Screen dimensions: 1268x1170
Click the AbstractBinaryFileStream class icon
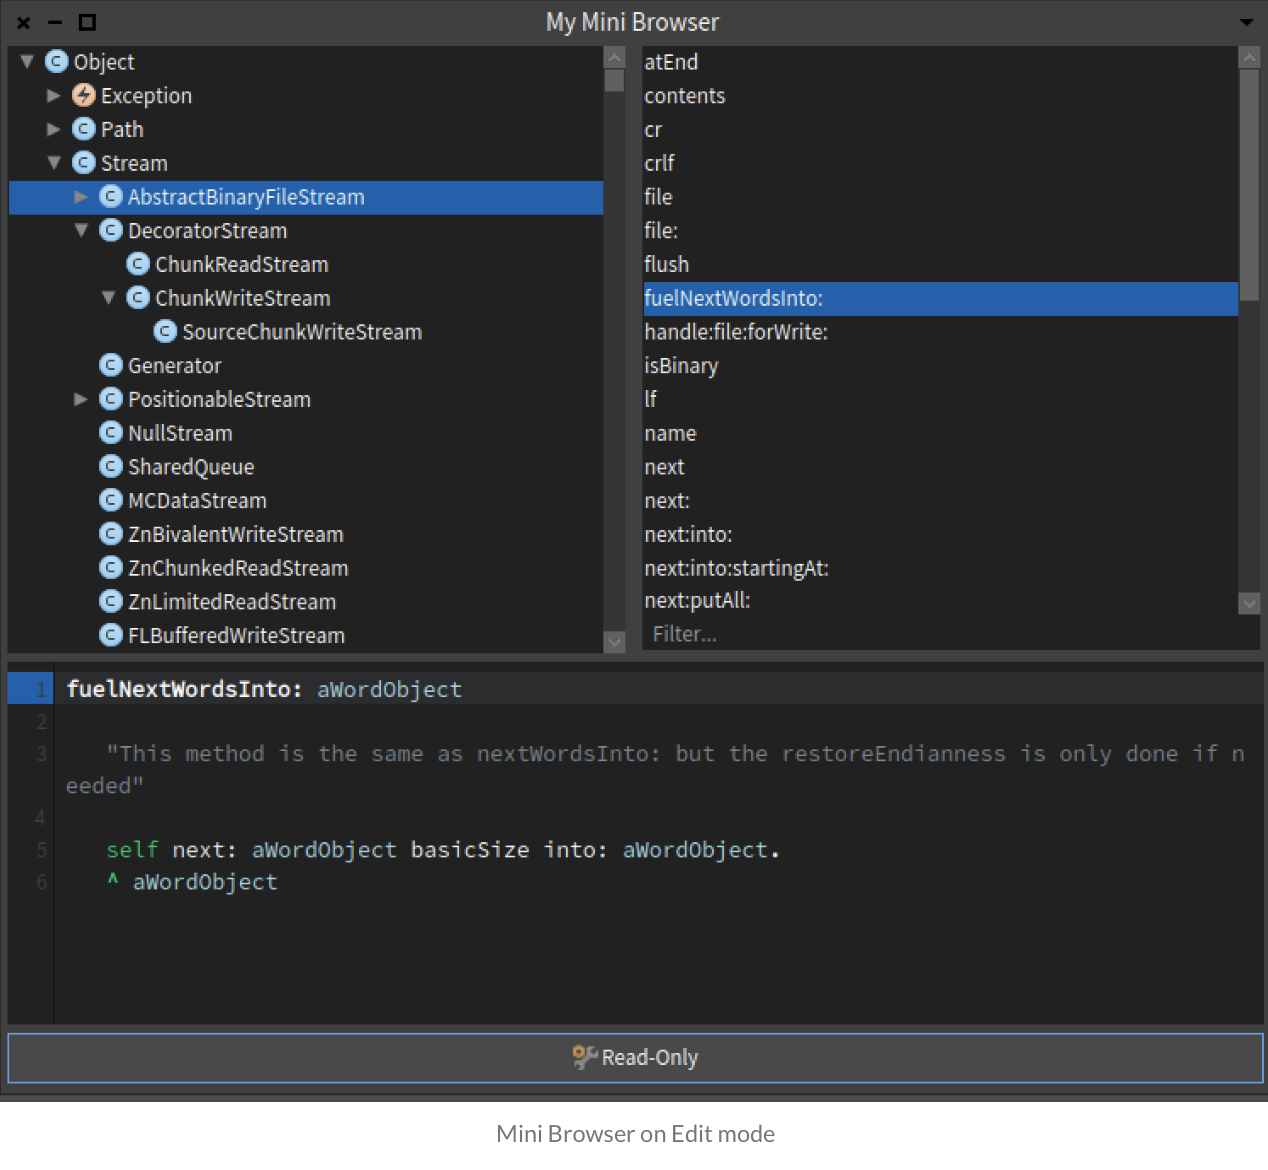[111, 197]
